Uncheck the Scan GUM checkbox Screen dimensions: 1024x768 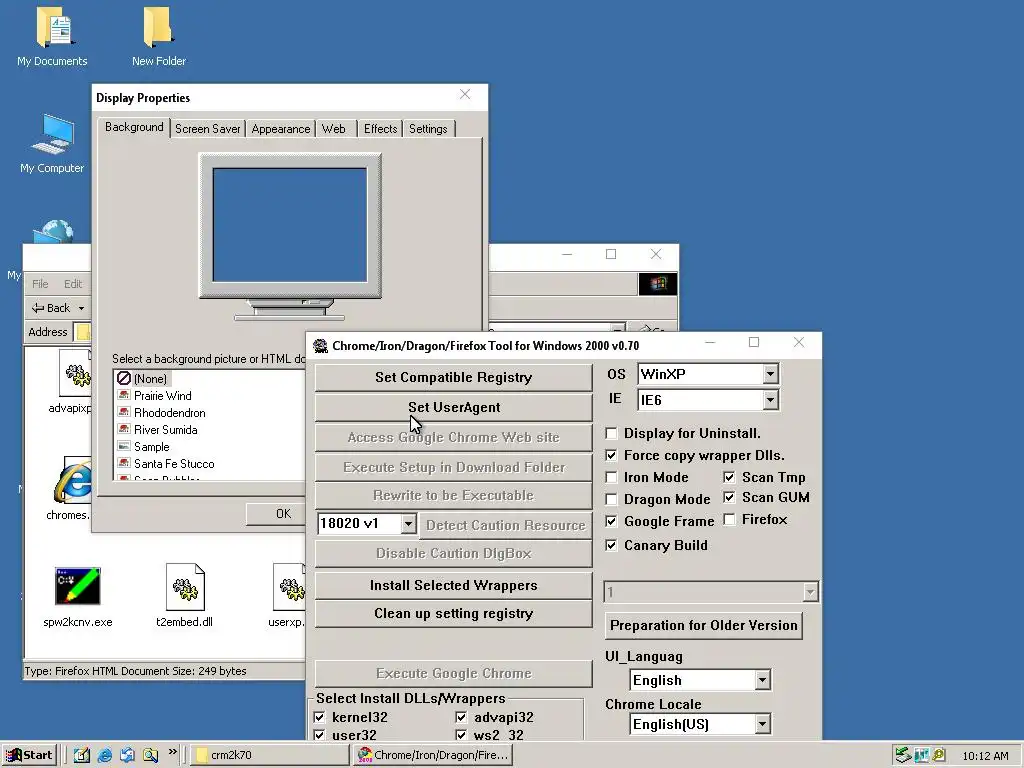[729, 498]
